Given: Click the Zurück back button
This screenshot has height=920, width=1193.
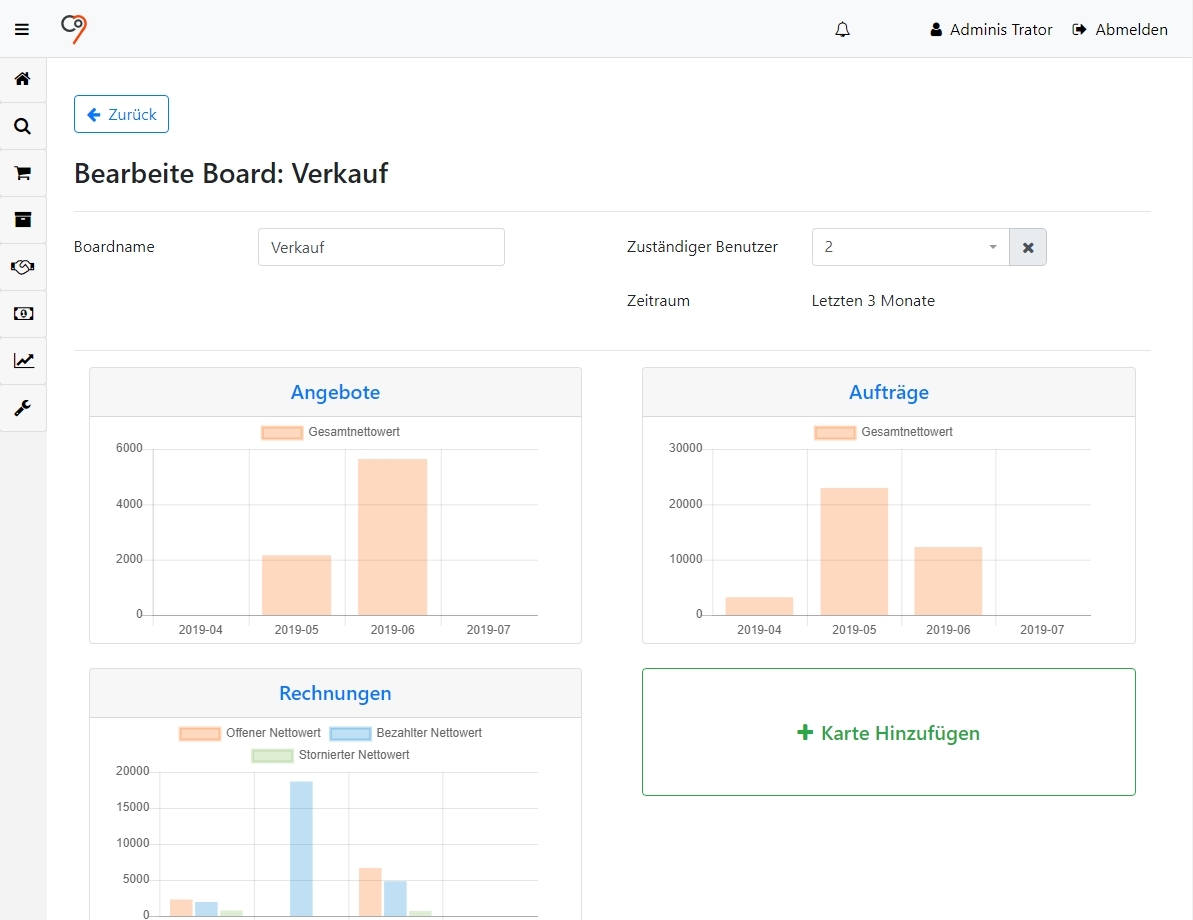Looking at the screenshot, I should 121,114.
